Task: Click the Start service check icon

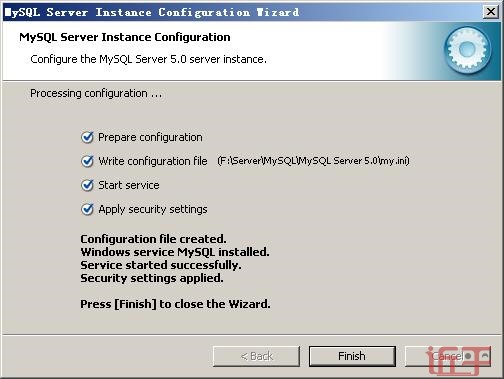Action: 87,185
